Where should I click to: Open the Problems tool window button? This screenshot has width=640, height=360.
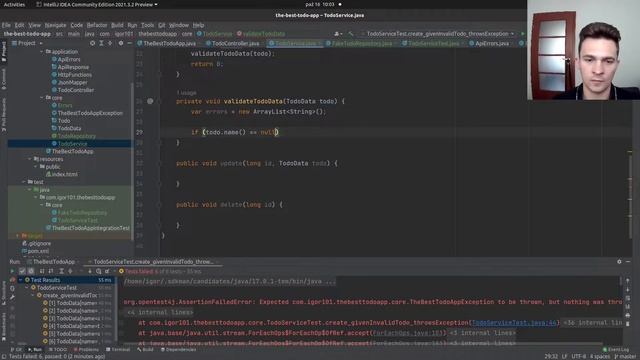point(86,350)
